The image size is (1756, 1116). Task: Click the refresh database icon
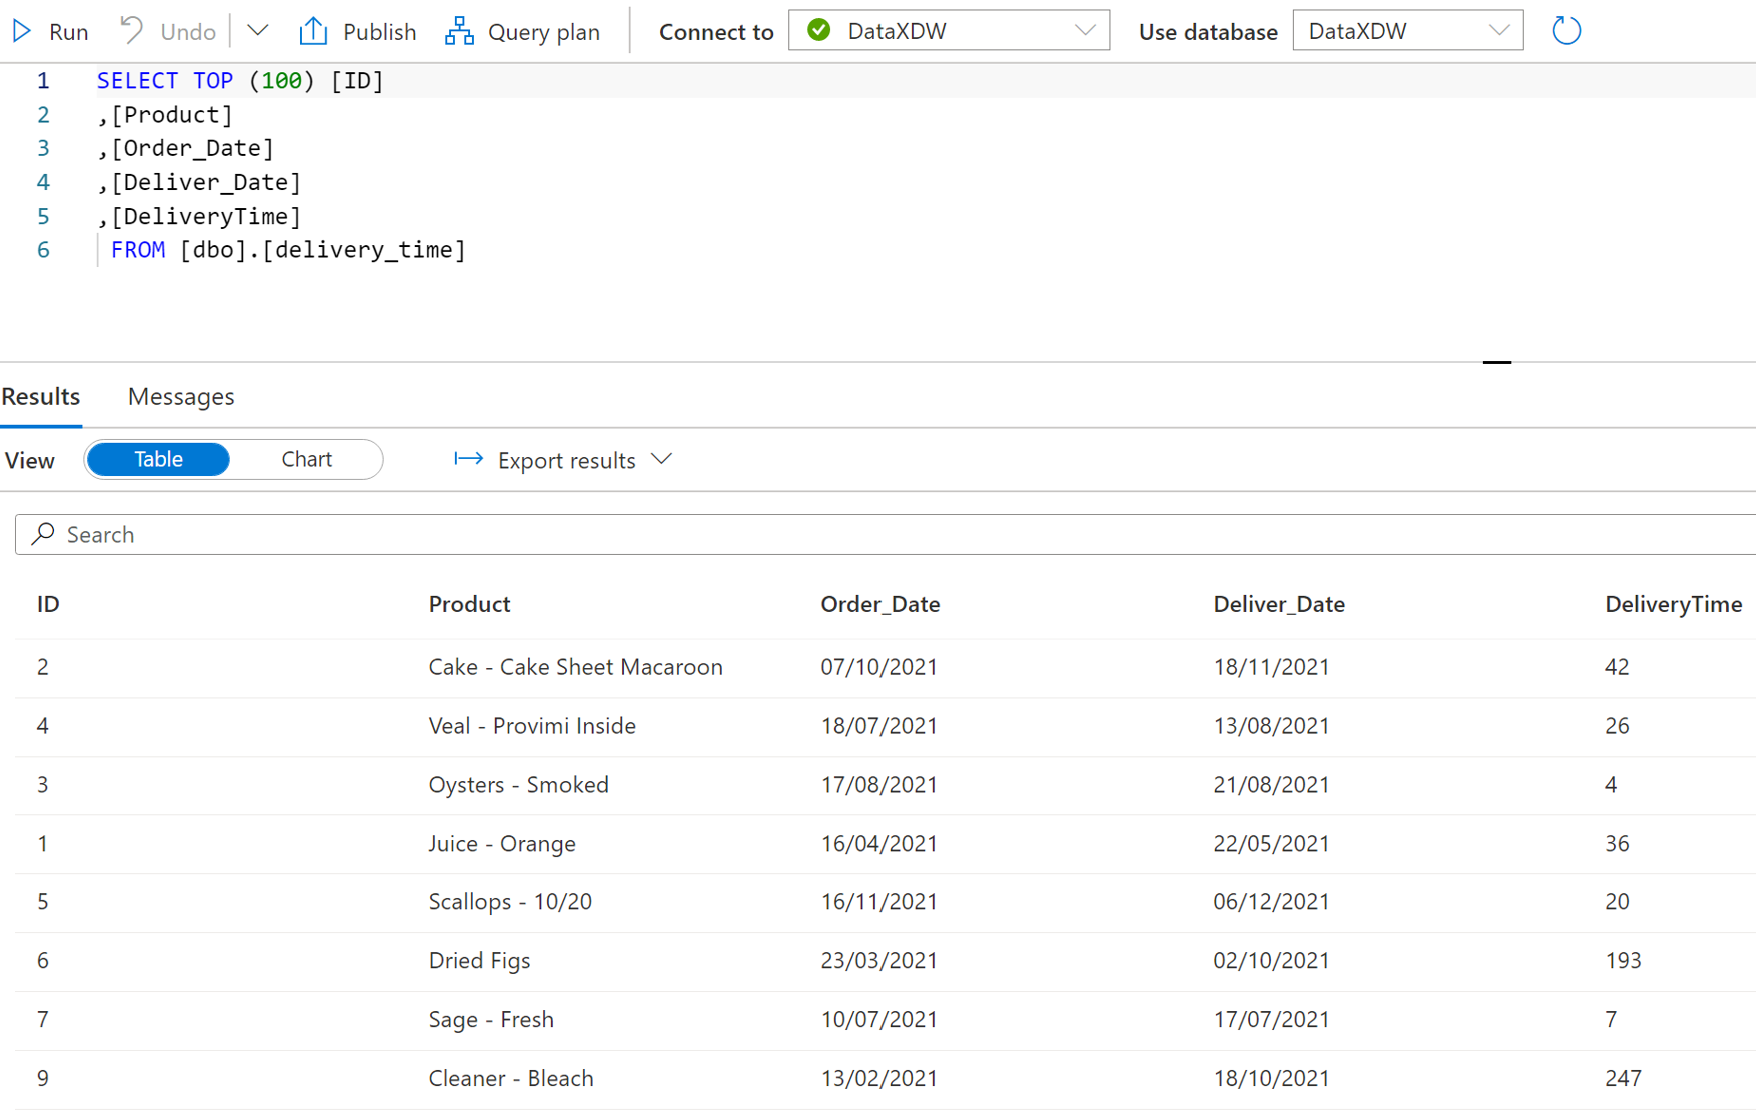[1566, 31]
